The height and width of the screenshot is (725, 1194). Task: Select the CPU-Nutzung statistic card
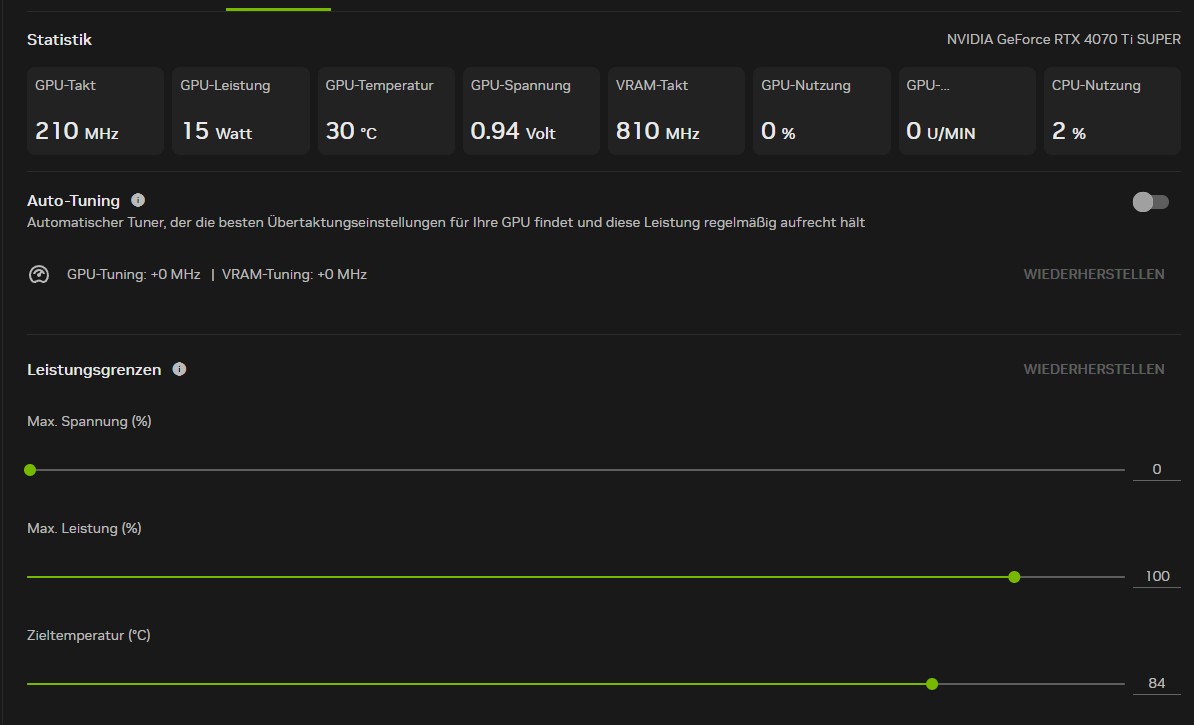tap(1113, 111)
